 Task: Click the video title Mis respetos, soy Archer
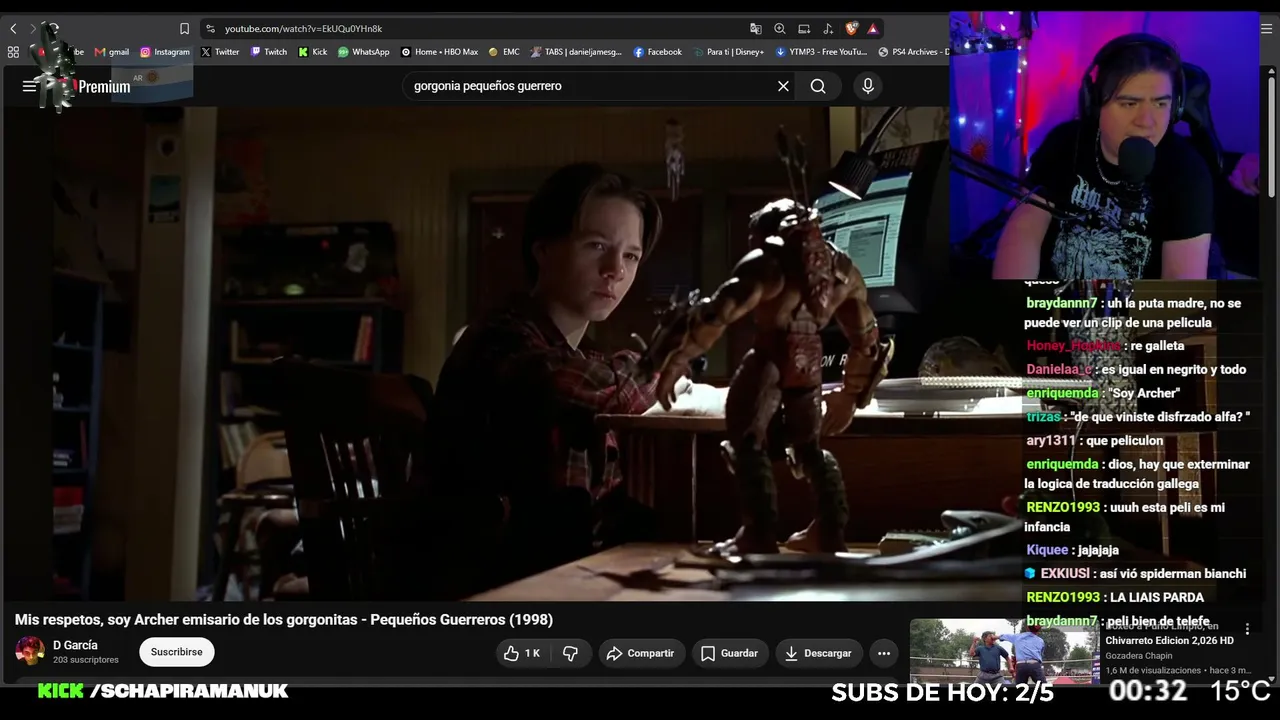click(x=284, y=620)
